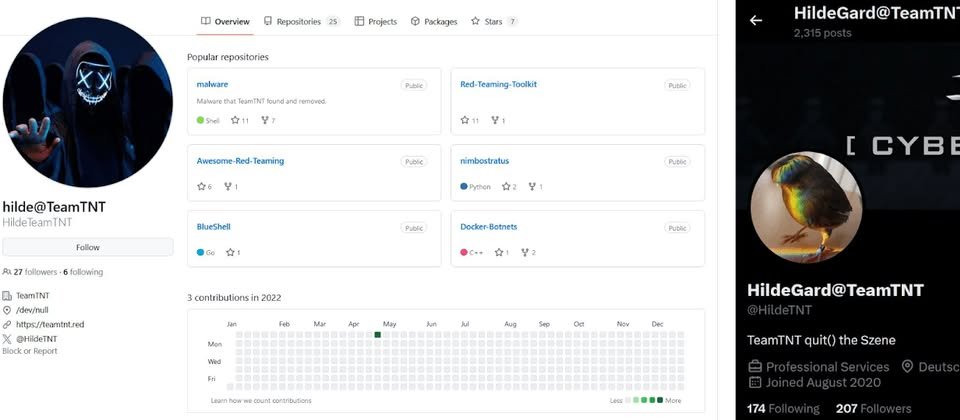960x420 pixels.
Task: Switch to the Repositories tab
Action: coord(302,21)
